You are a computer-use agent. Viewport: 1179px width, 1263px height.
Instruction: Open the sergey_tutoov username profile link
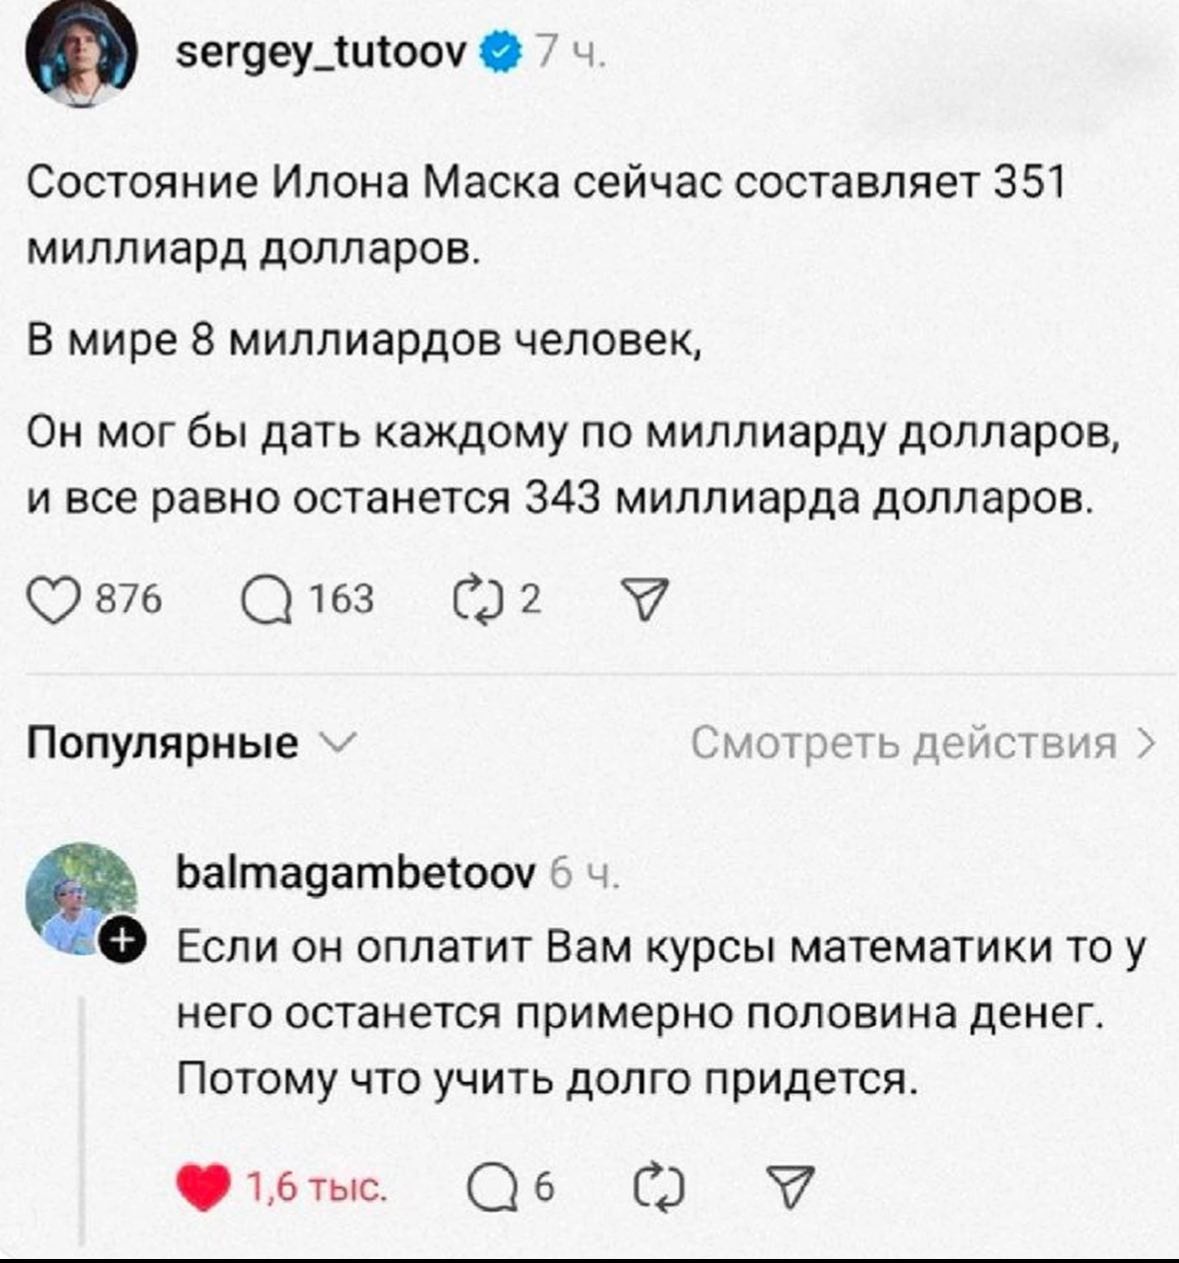[321, 51]
